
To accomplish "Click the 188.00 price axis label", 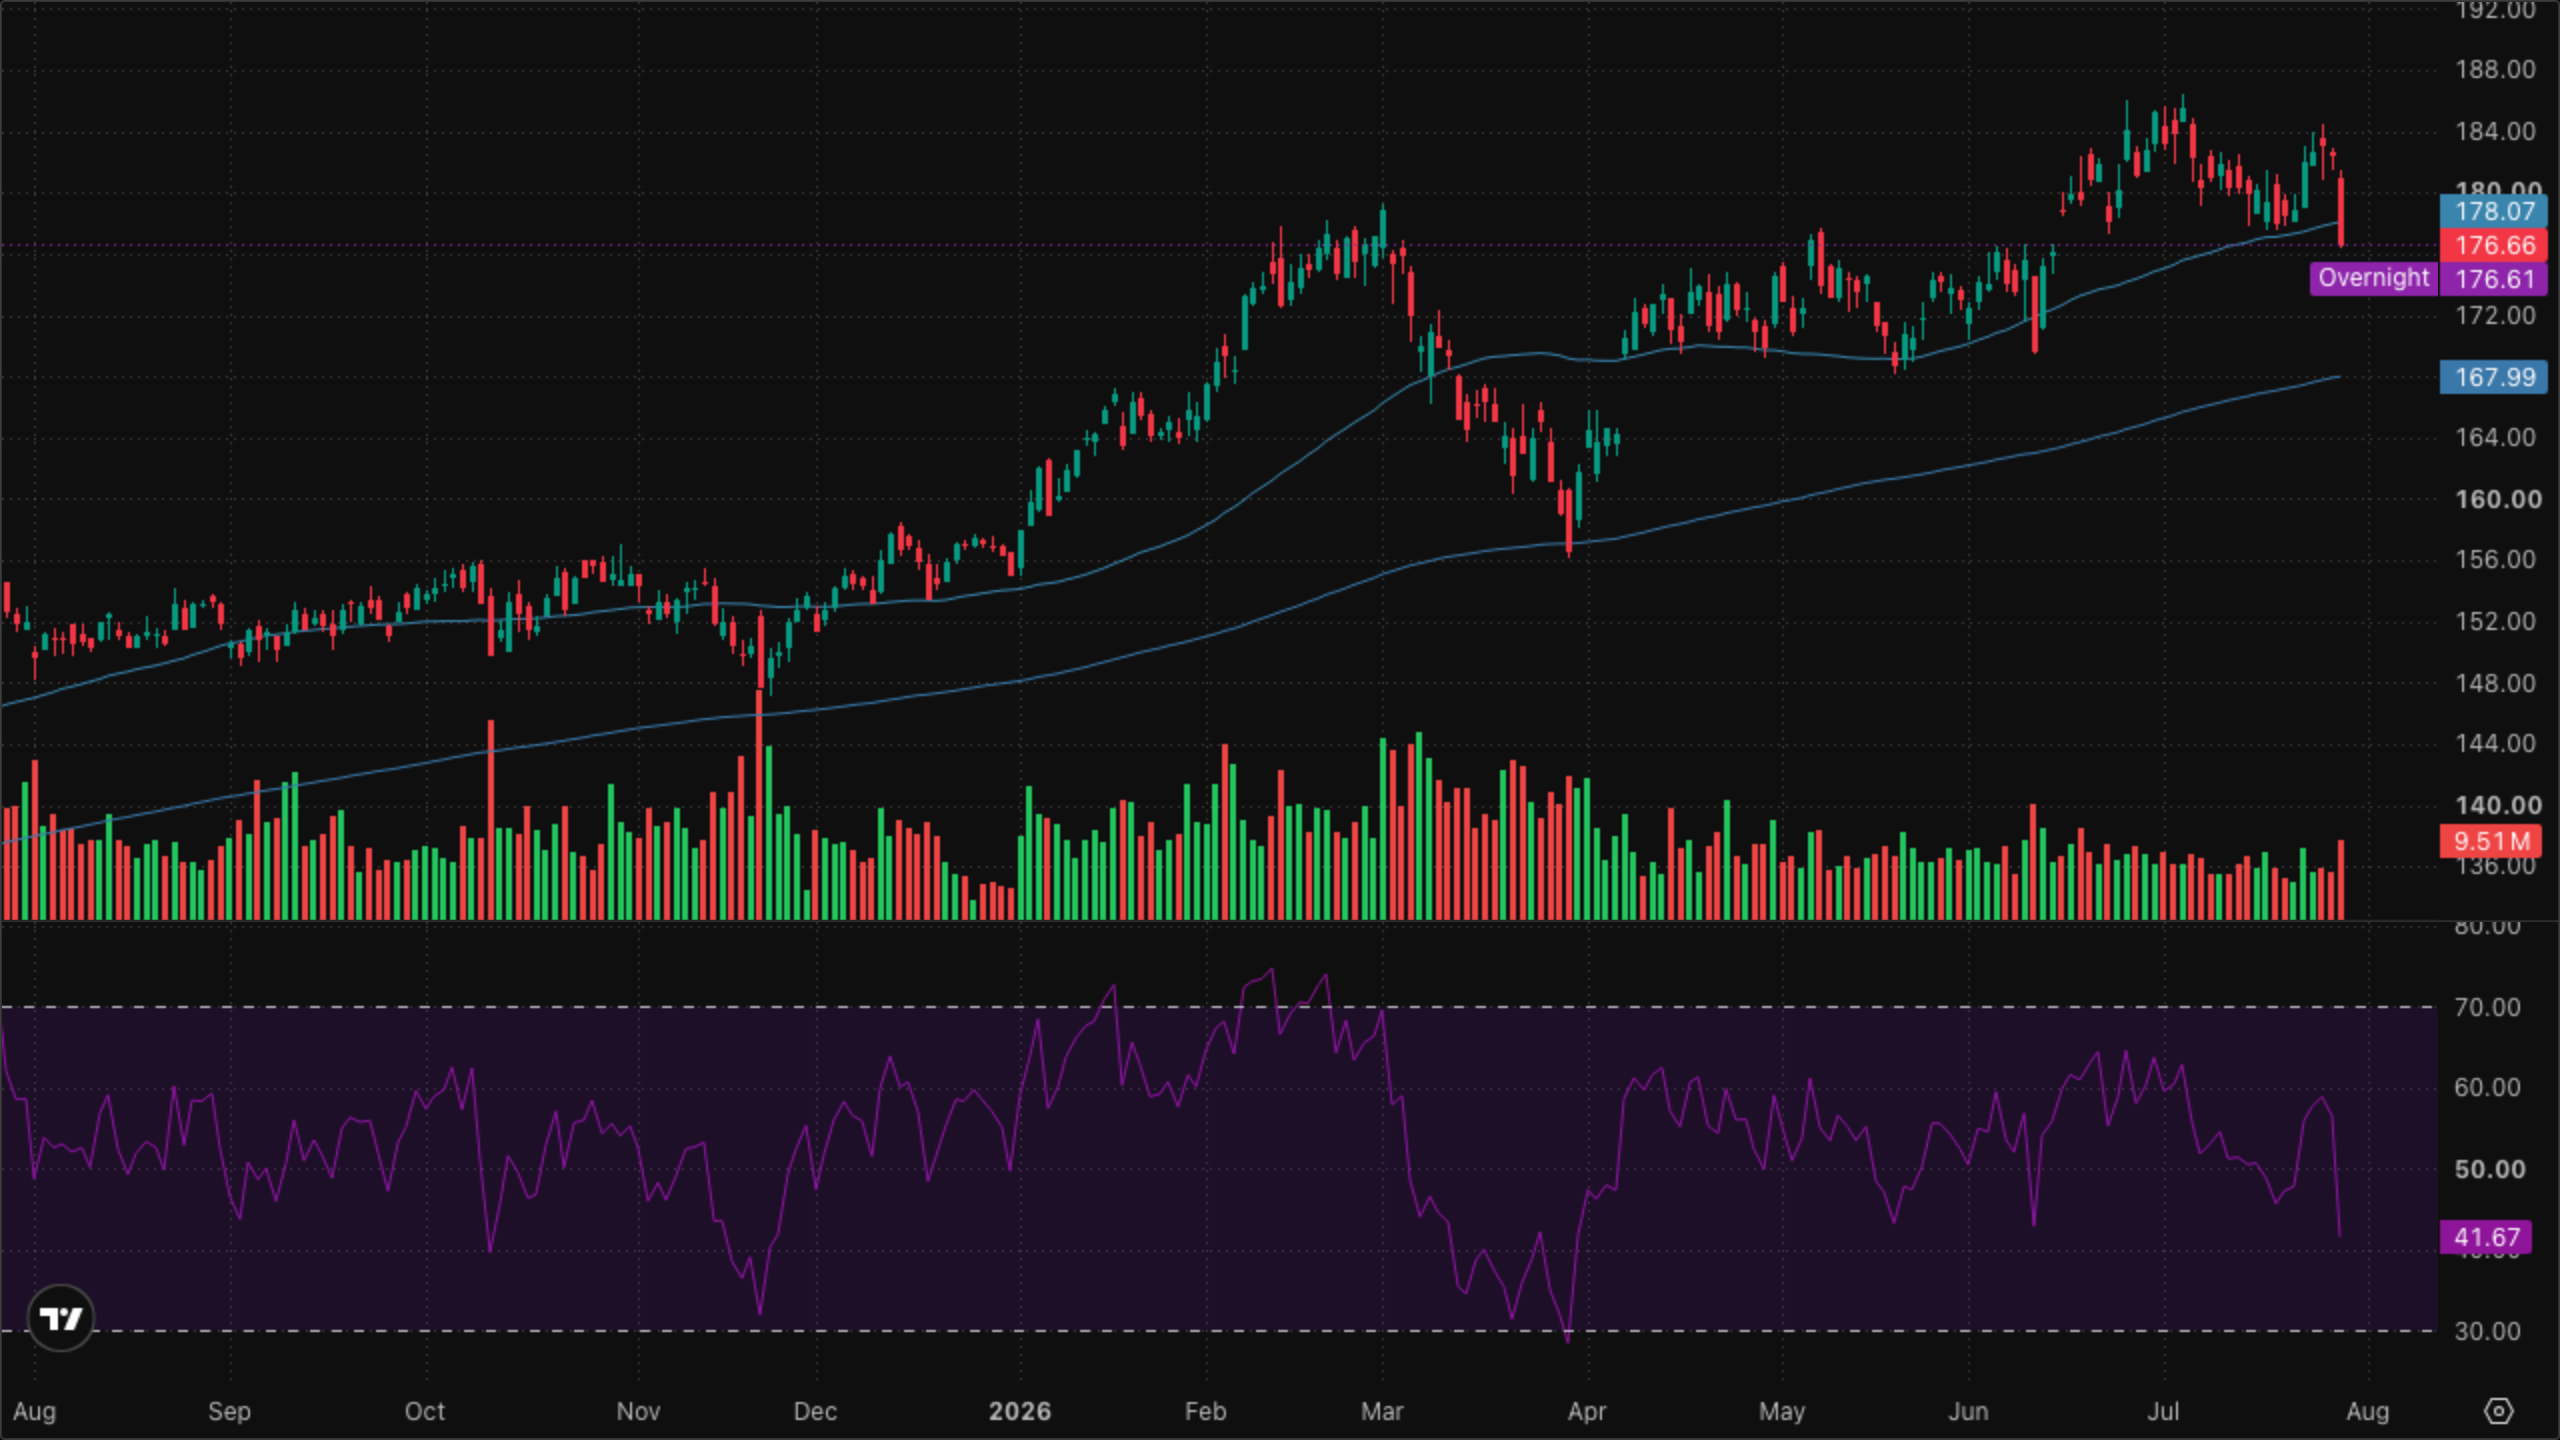I will click(2496, 69).
